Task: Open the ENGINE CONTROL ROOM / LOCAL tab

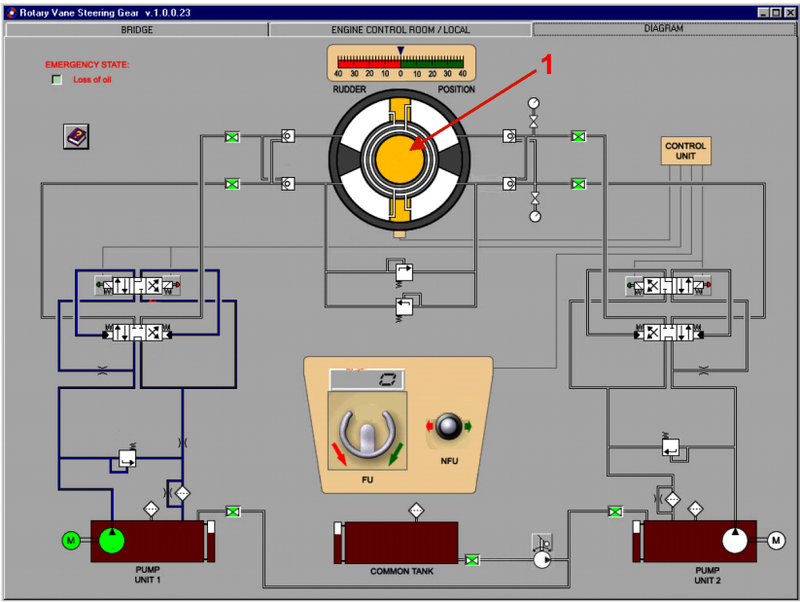Action: pos(400,30)
